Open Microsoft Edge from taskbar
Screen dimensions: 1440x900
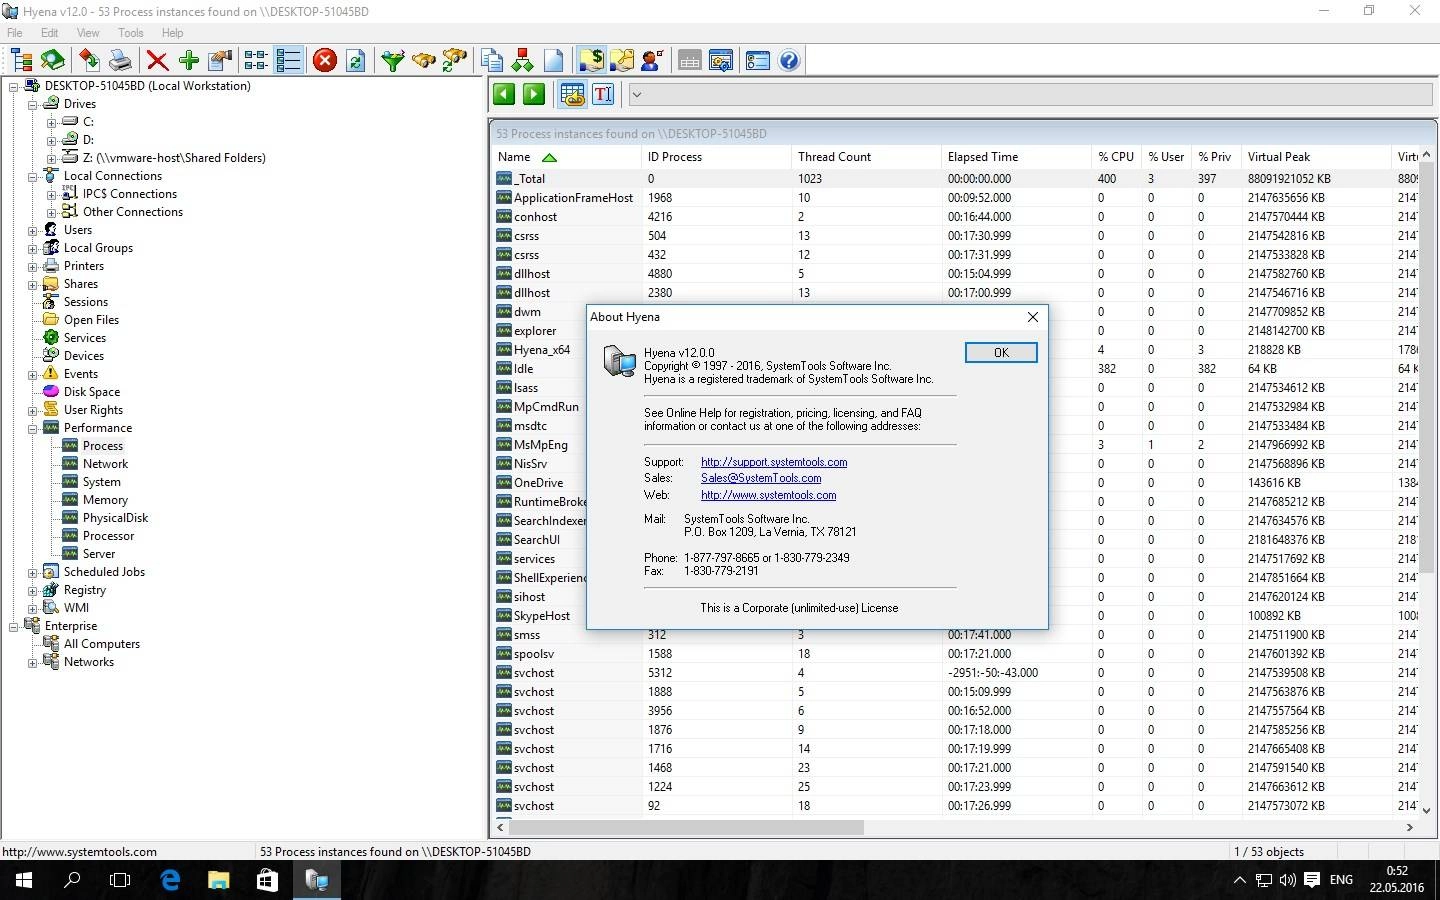pyautogui.click(x=170, y=880)
